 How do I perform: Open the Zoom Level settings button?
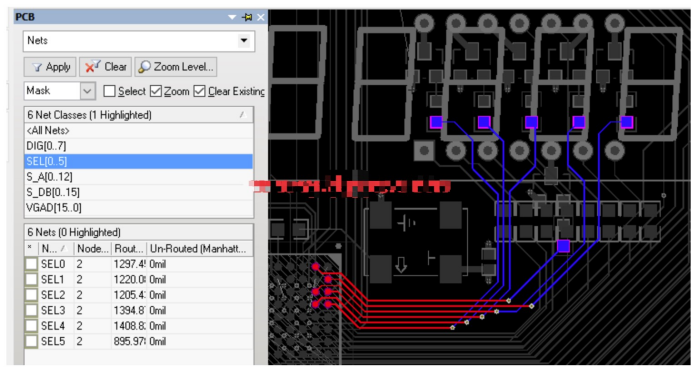(175, 67)
